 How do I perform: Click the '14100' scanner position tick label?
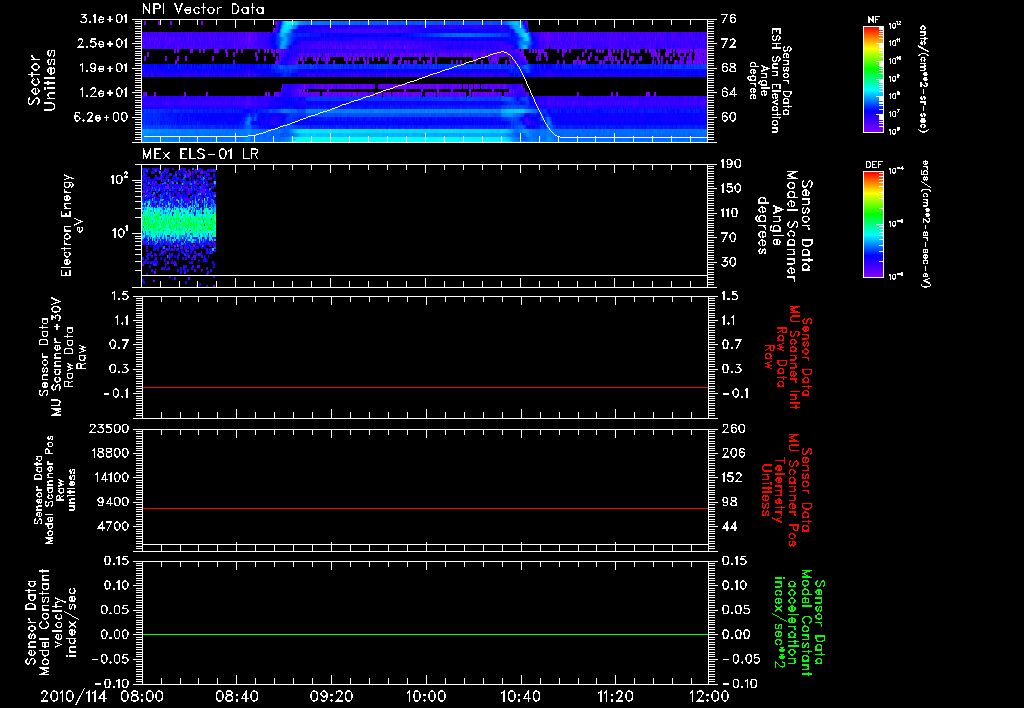pyautogui.click(x=110, y=477)
